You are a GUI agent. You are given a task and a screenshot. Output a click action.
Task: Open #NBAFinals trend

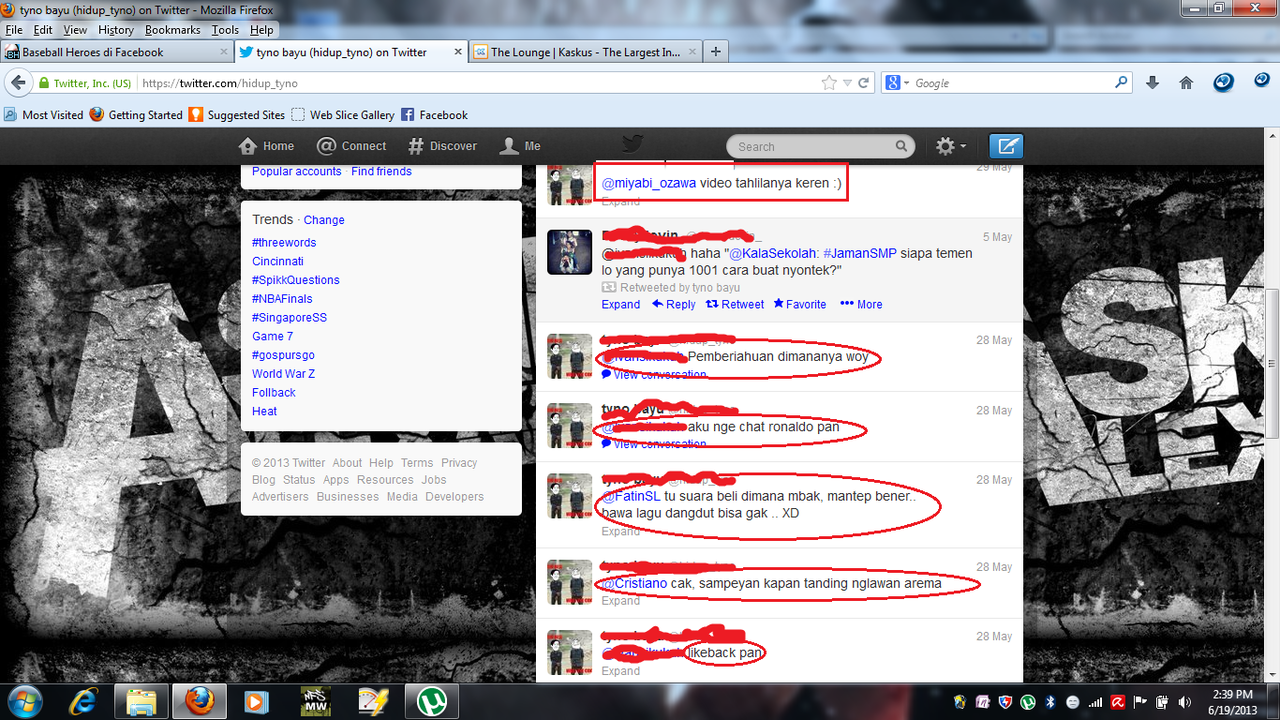click(282, 298)
